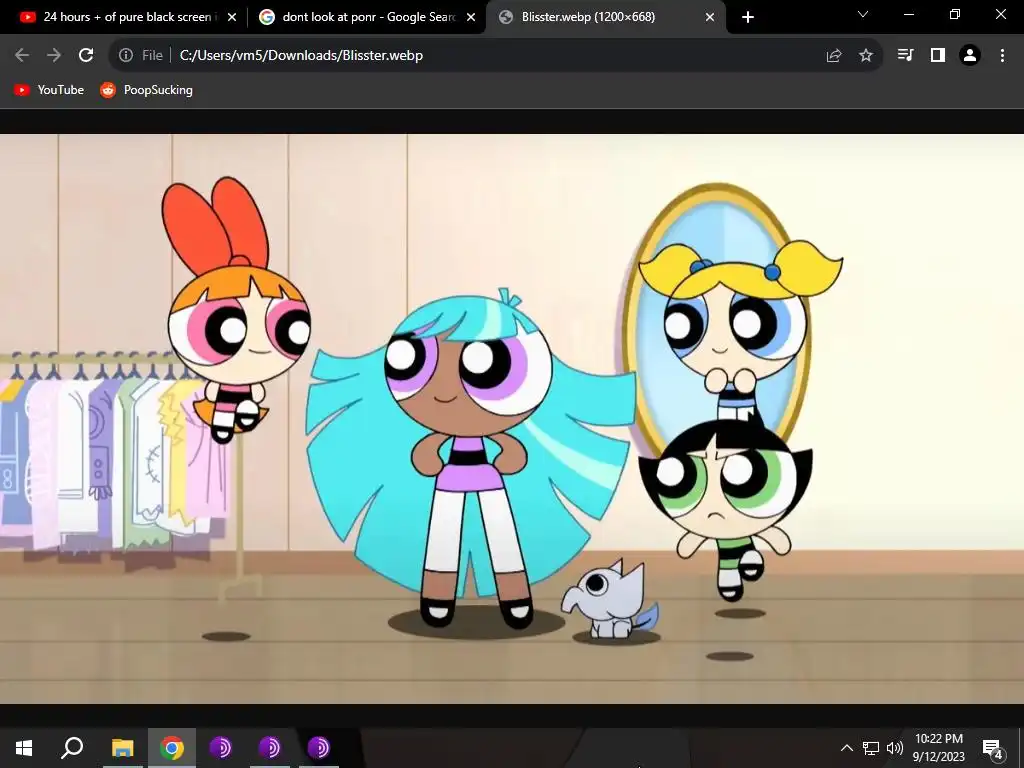The height and width of the screenshot is (768, 1024).
Task: Open Windows taskbar search
Action: pos(72,748)
